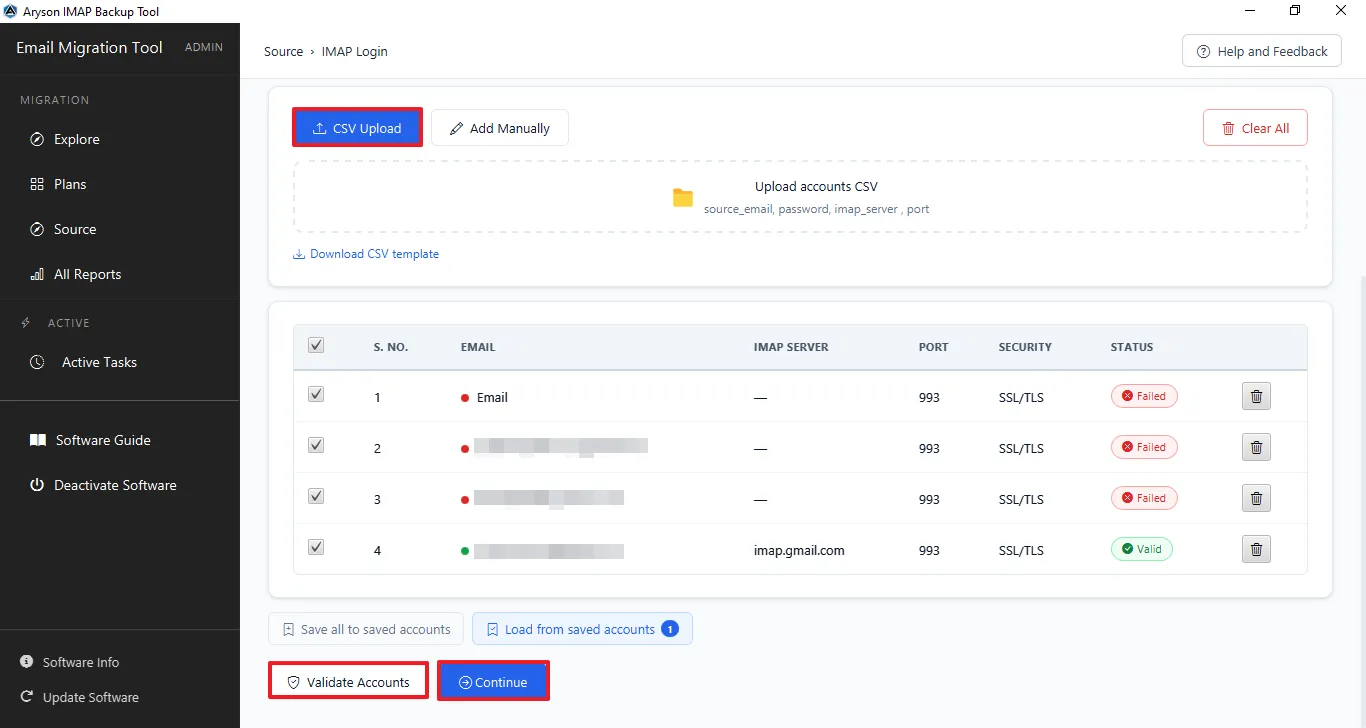Click the imap.gmail.com server cell
Image resolution: width=1366 pixels, height=728 pixels.
pyautogui.click(x=799, y=550)
